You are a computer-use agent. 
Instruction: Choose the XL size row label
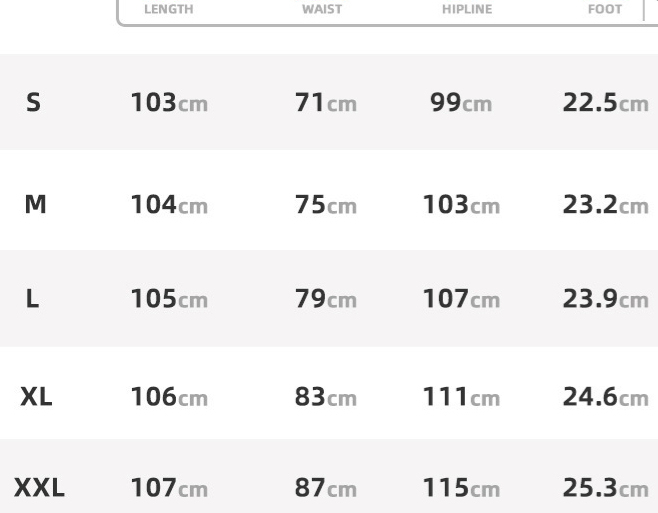(37, 398)
